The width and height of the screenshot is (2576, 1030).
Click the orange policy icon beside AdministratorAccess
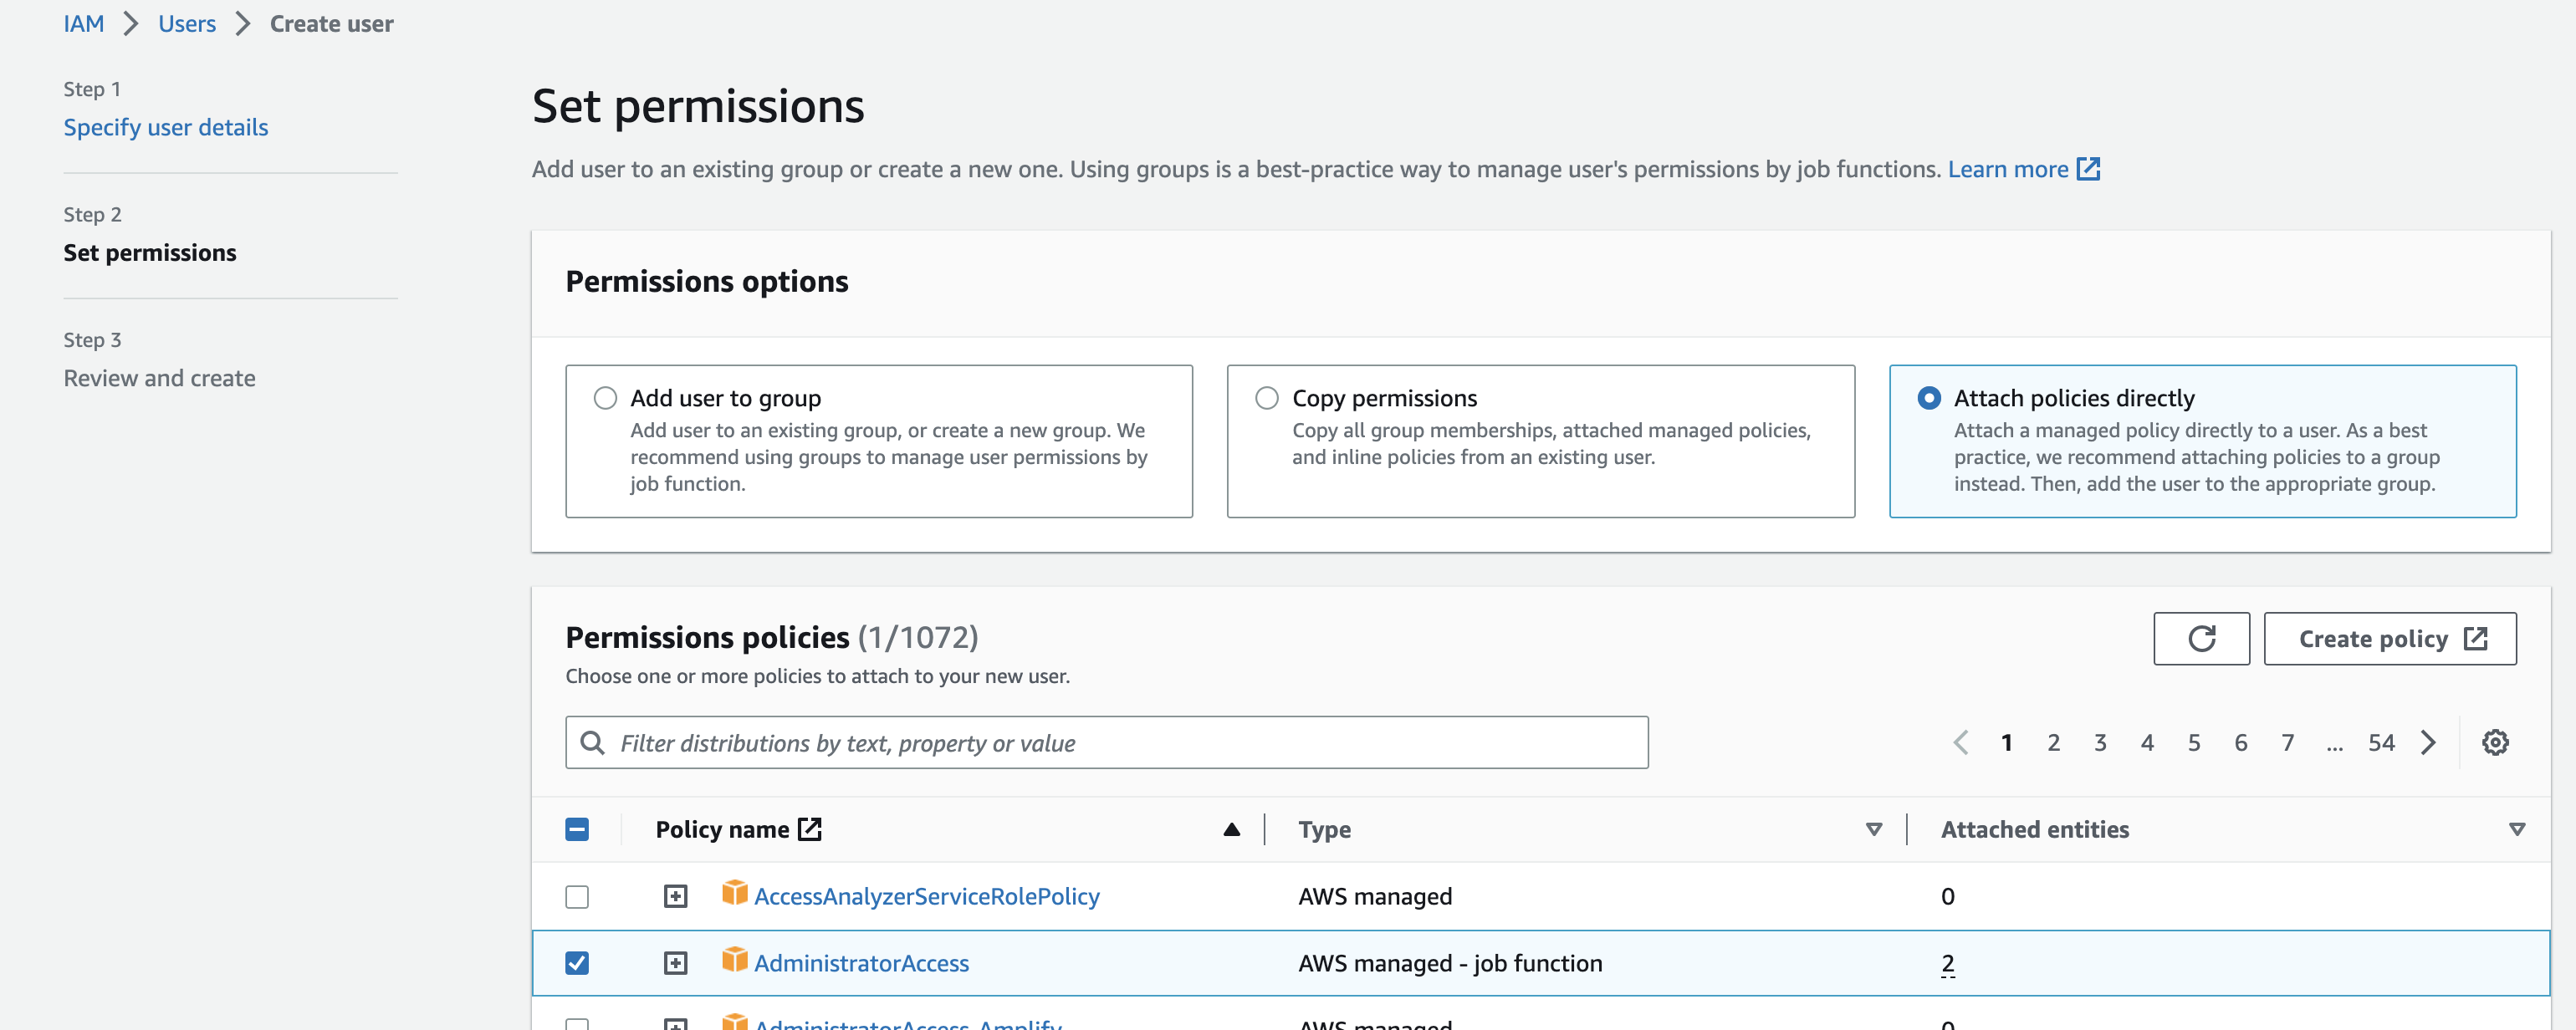tap(735, 960)
